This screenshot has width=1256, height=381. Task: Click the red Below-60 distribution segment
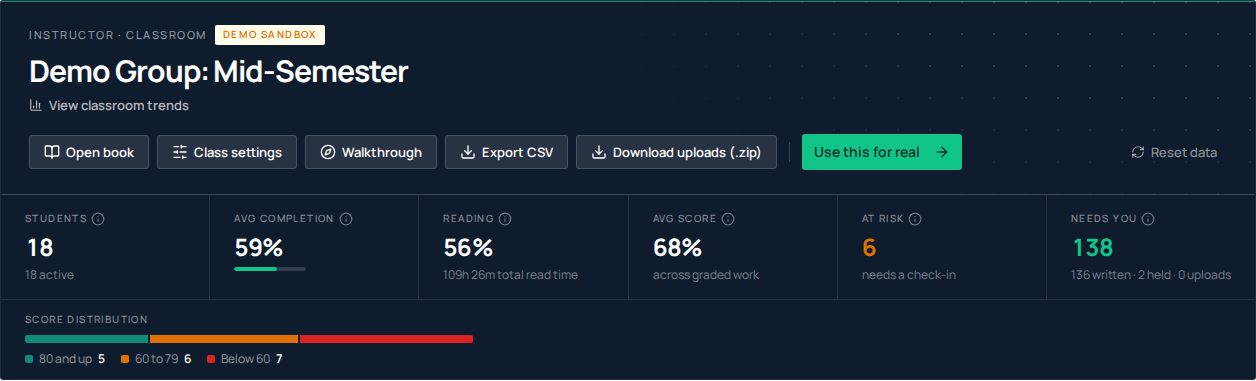(x=386, y=339)
